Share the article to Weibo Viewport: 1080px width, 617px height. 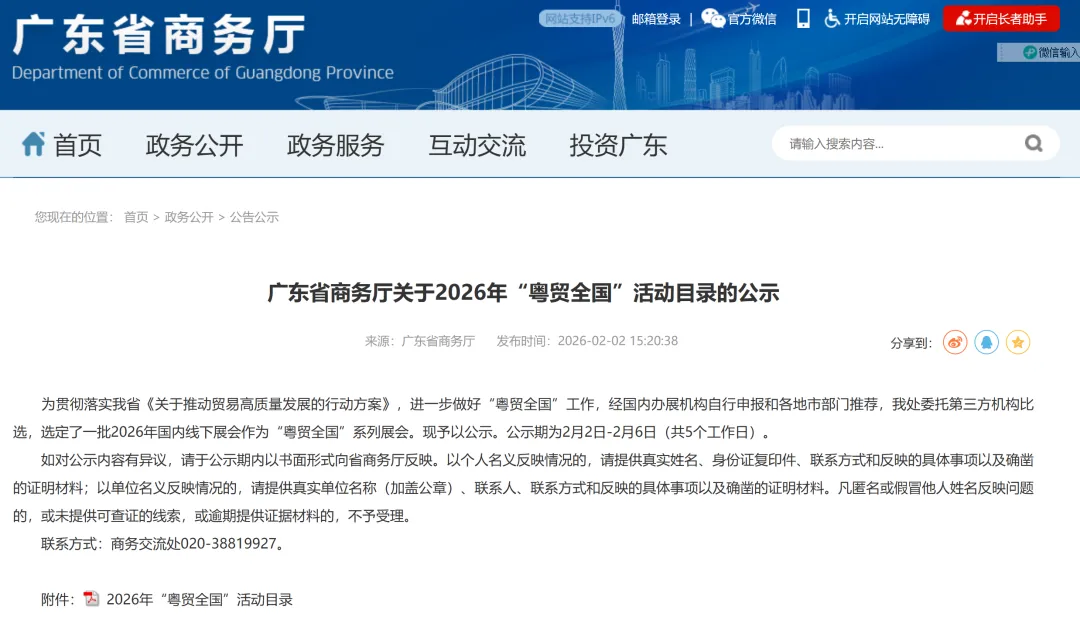955,342
